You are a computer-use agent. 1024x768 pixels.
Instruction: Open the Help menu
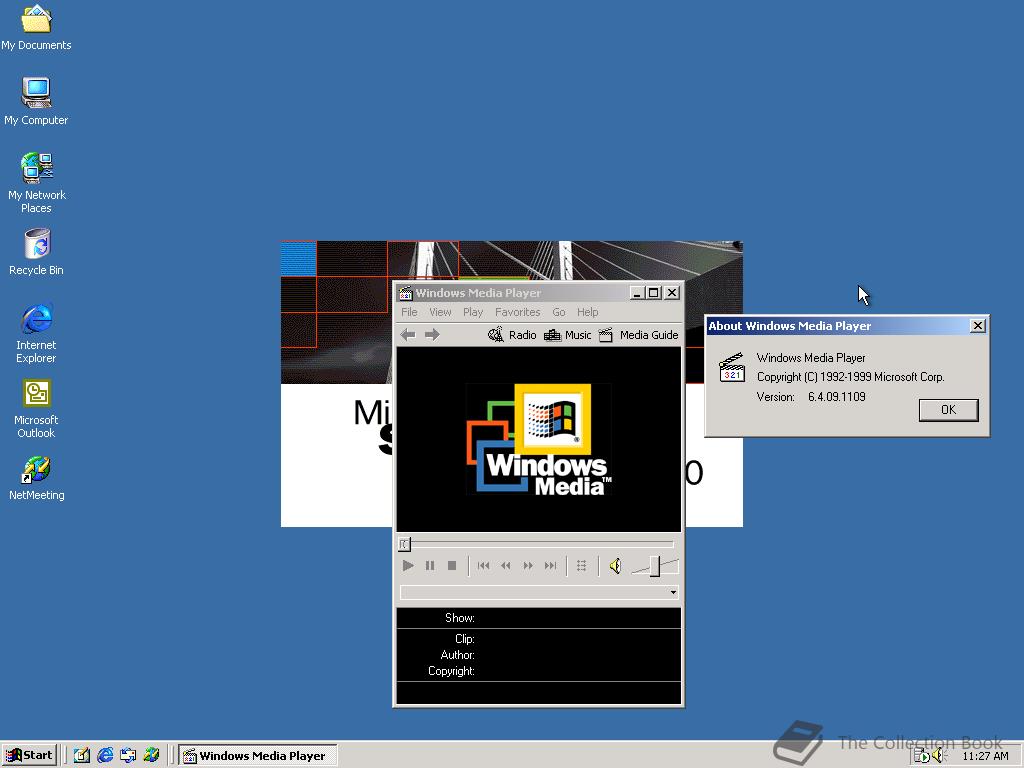coord(587,312)
